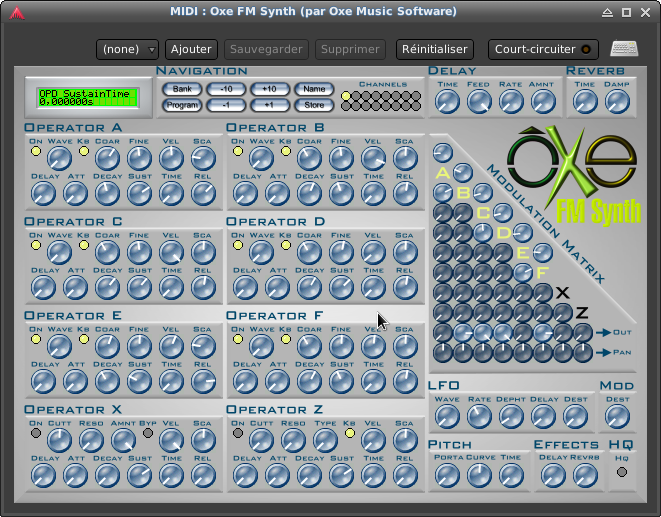Click the Program navigation button
The width and height of the screenshot is (661, 517).
182,105
